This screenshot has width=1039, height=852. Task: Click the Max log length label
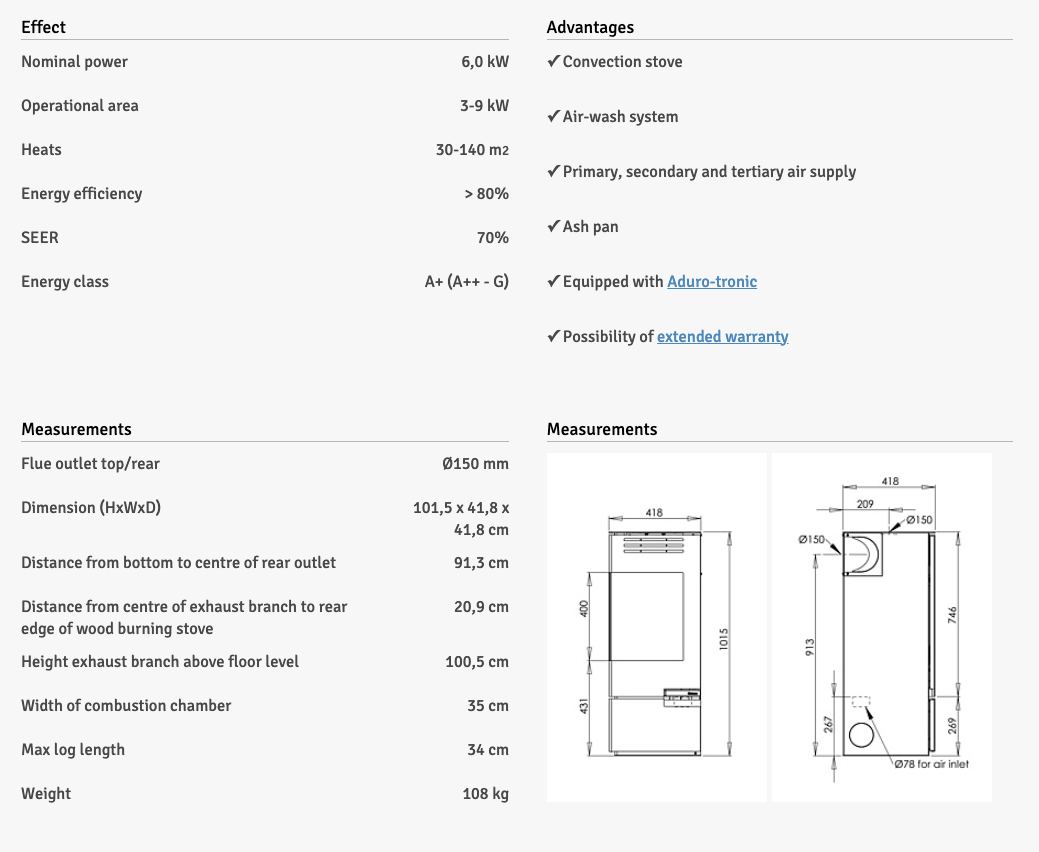(x=73, y=750)
